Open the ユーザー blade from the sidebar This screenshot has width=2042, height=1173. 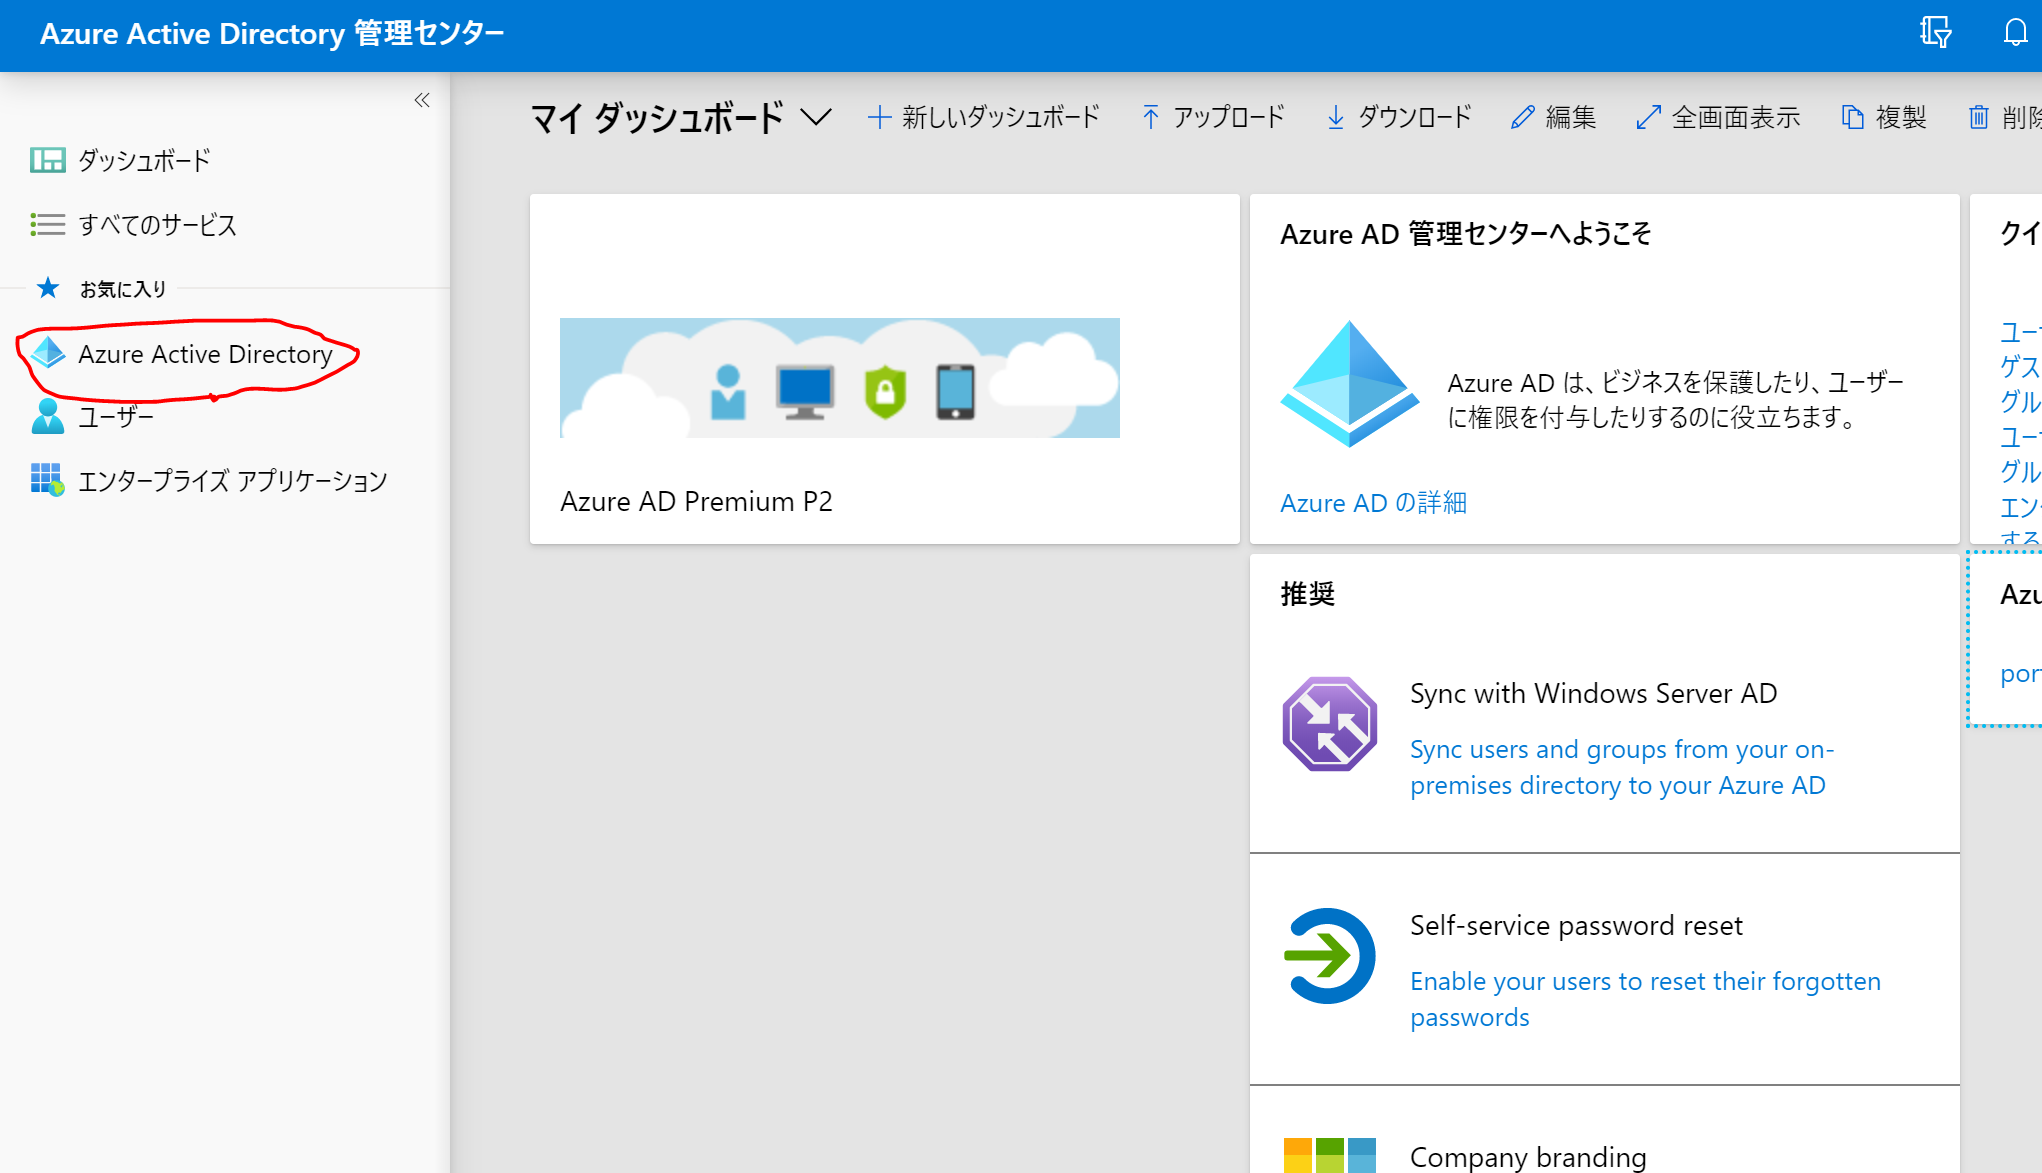116,417
